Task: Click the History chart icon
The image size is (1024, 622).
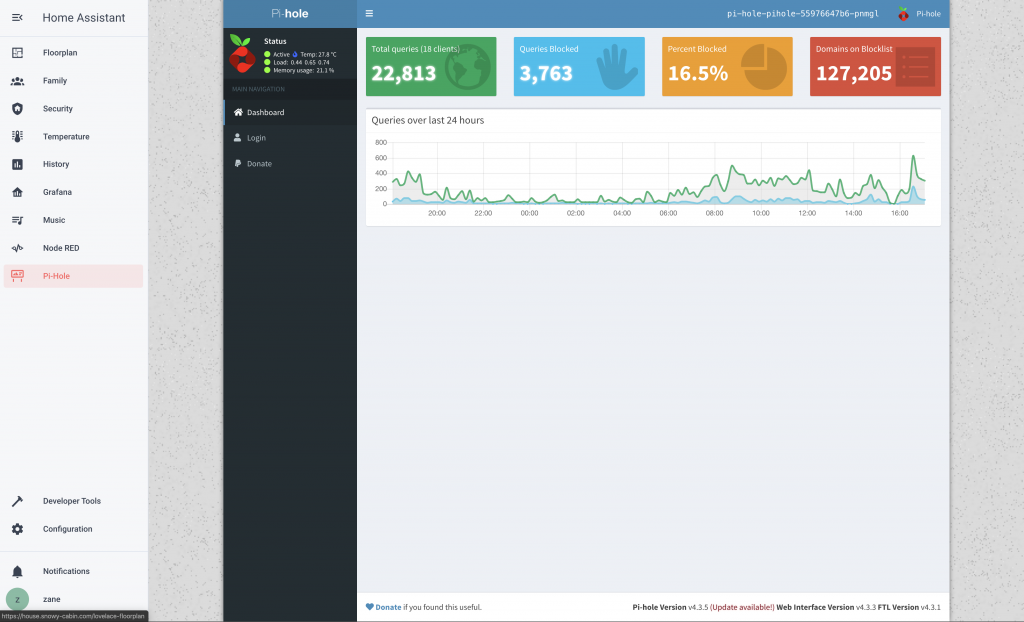Action: point(18,165)
